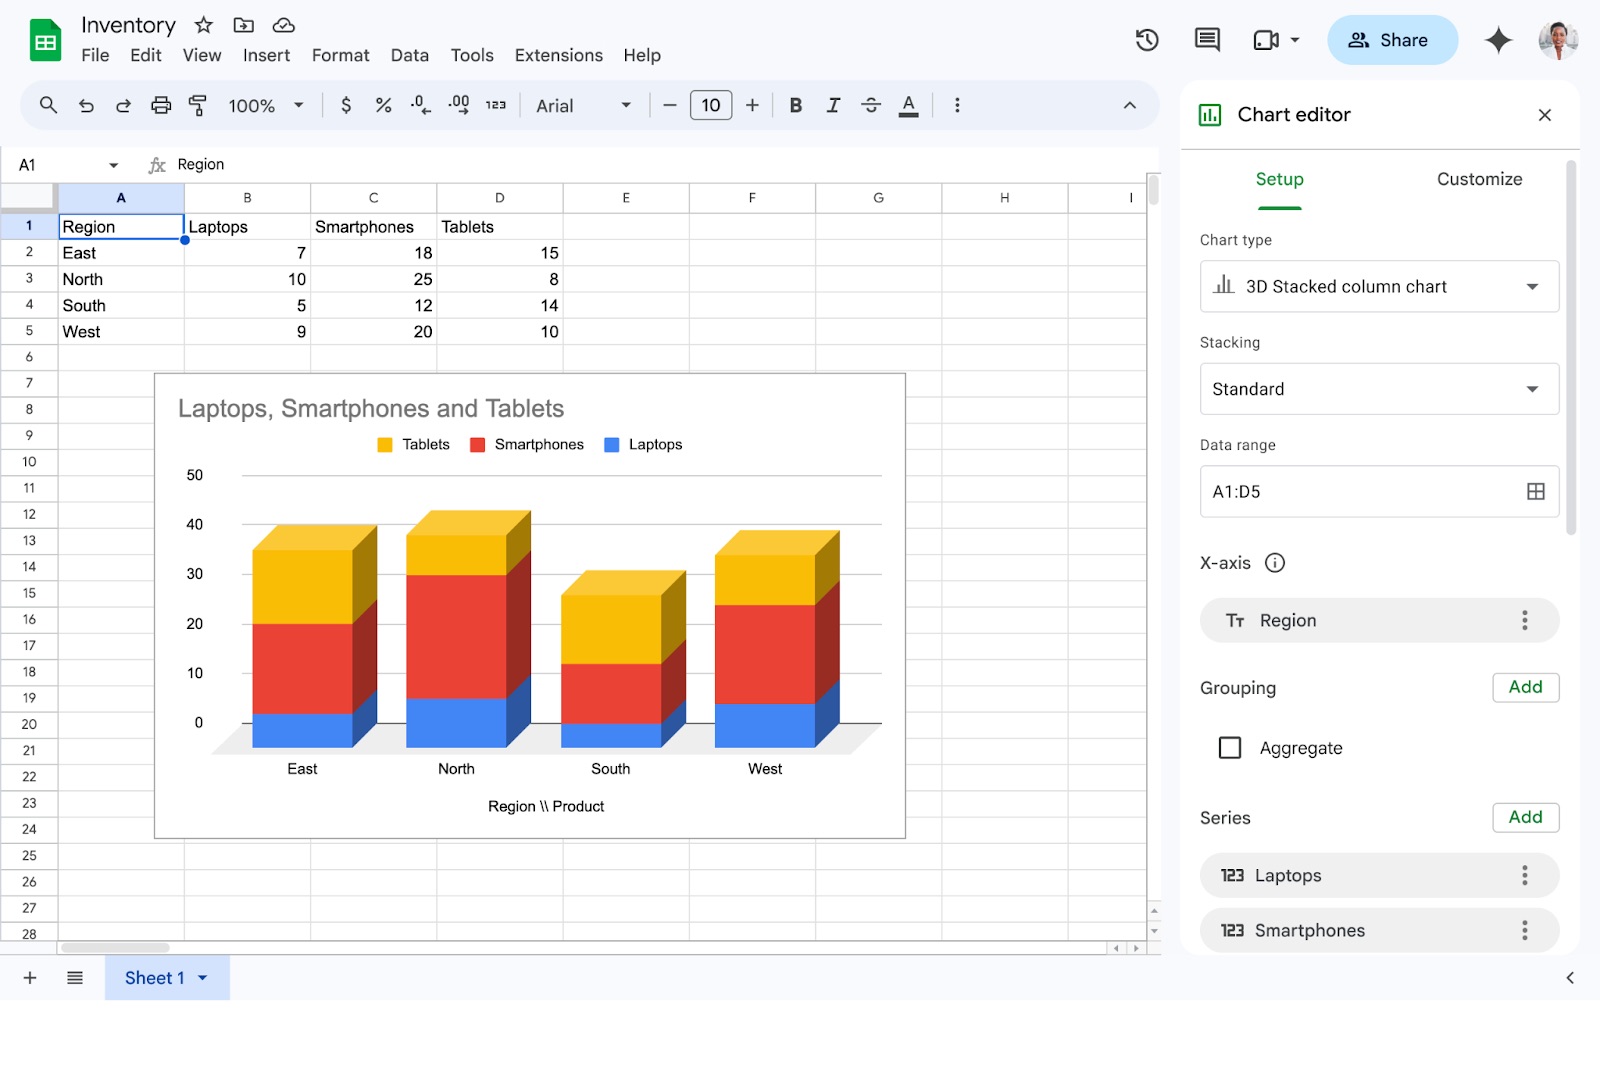Select column C header
Screen dimensions: 1600x1080
[373, 198]
